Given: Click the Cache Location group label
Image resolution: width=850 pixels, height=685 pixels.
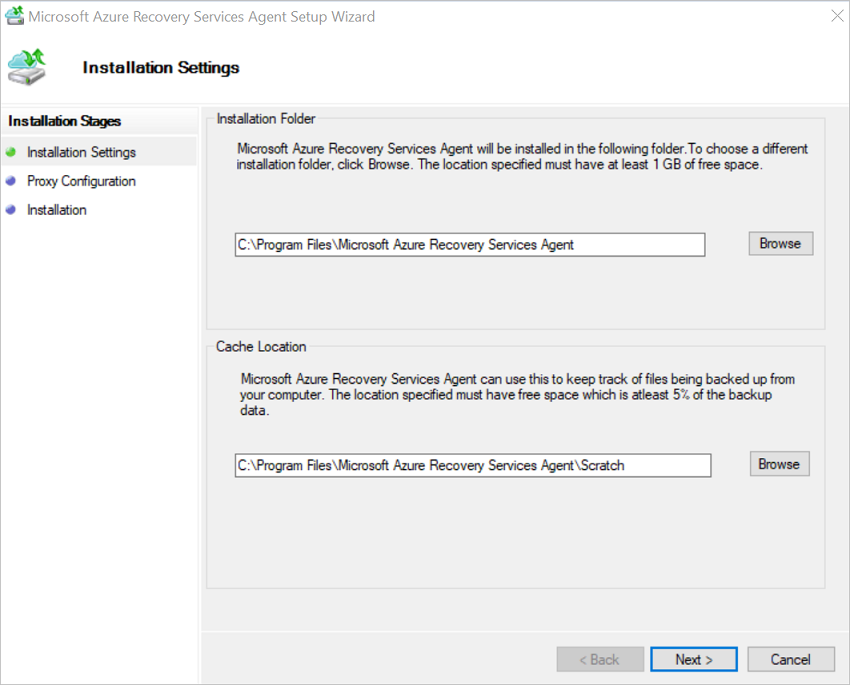Looking at the screenshot, I should pos(261,346).
